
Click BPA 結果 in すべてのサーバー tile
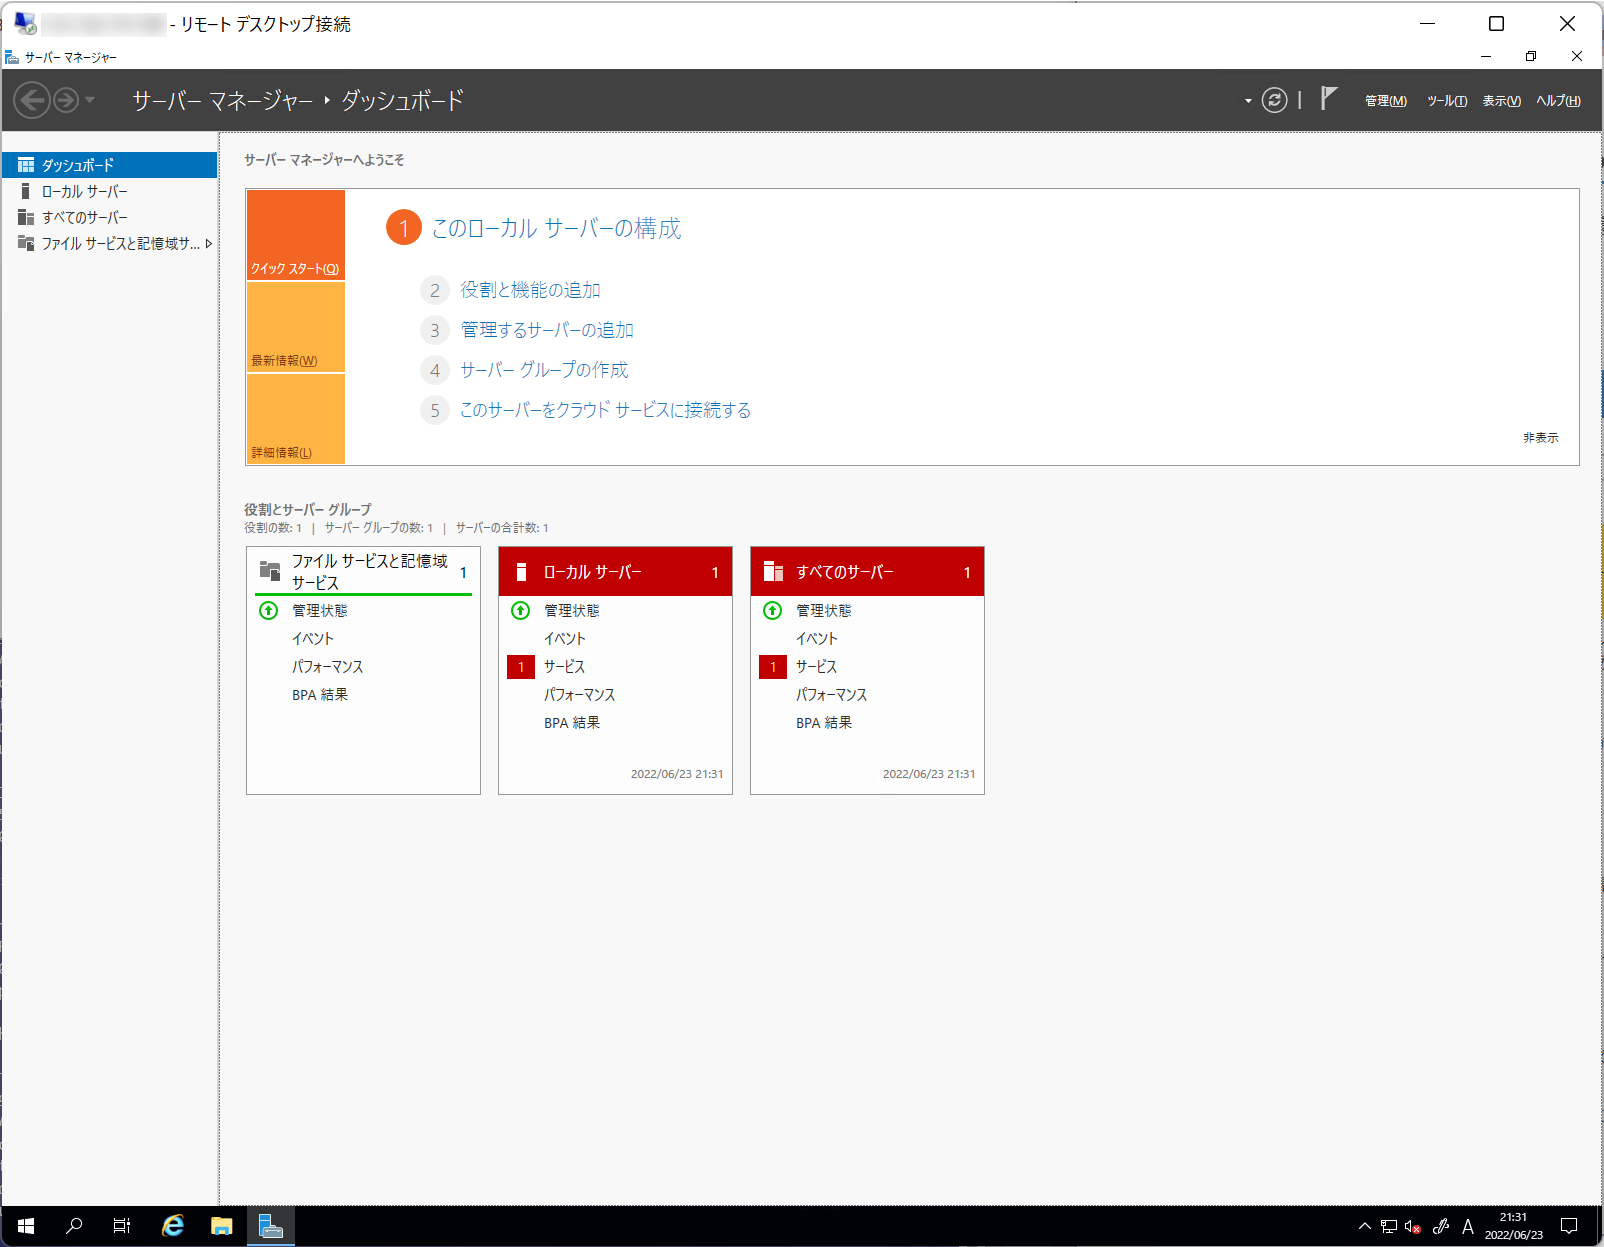click(824, 723)
